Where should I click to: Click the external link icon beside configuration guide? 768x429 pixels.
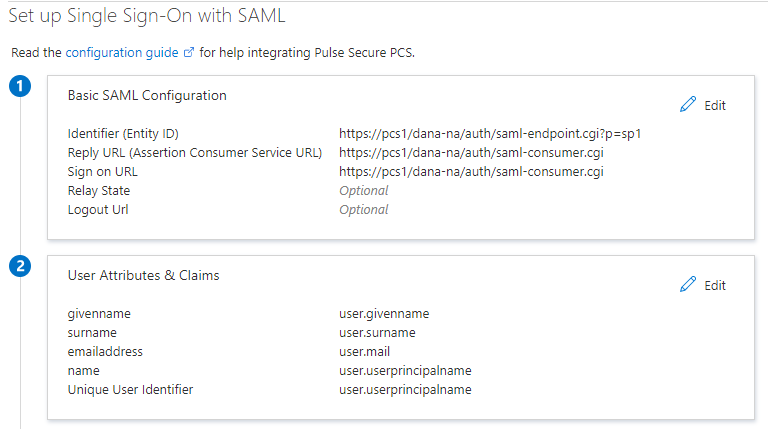point(189,53)
